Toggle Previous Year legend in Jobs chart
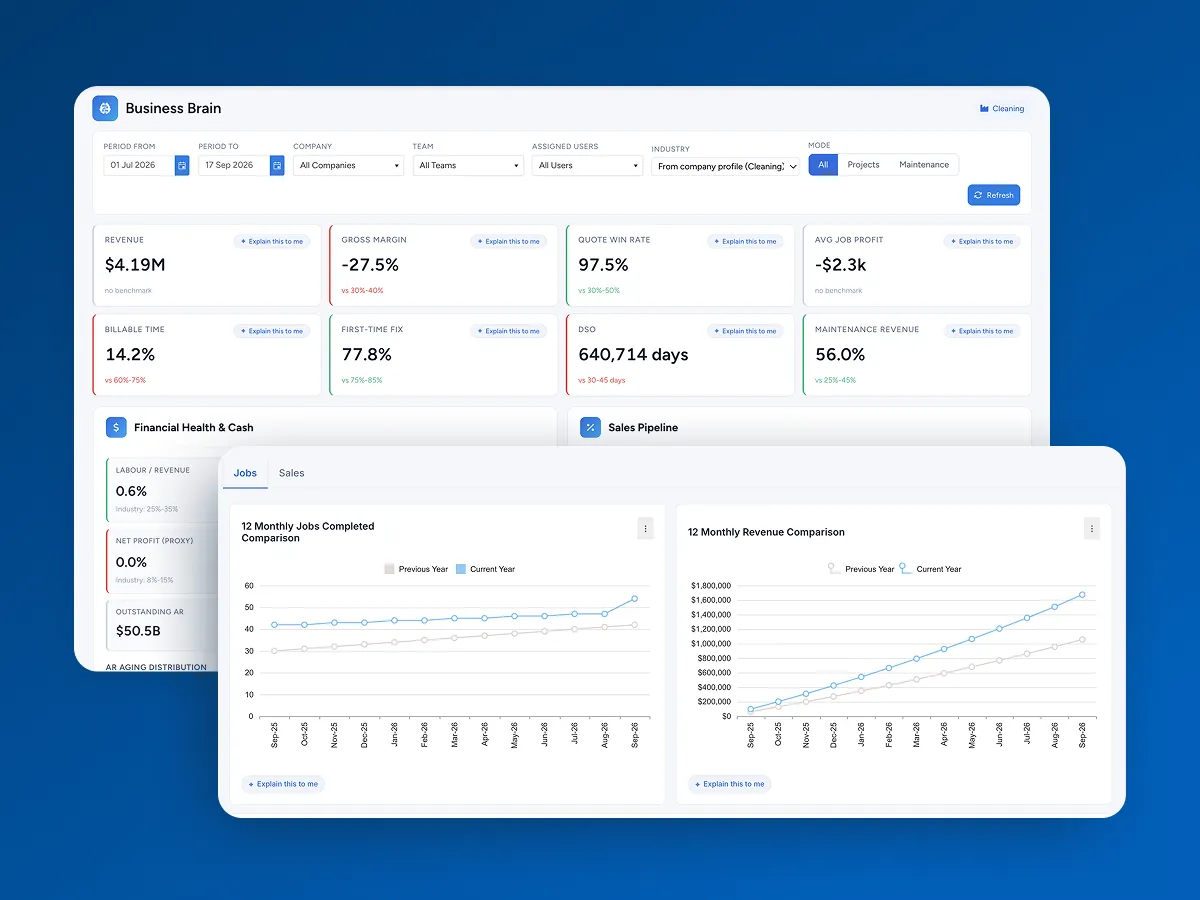Image resolution: width=1200 pixels, height=900 pixels. tap(416, 569)
